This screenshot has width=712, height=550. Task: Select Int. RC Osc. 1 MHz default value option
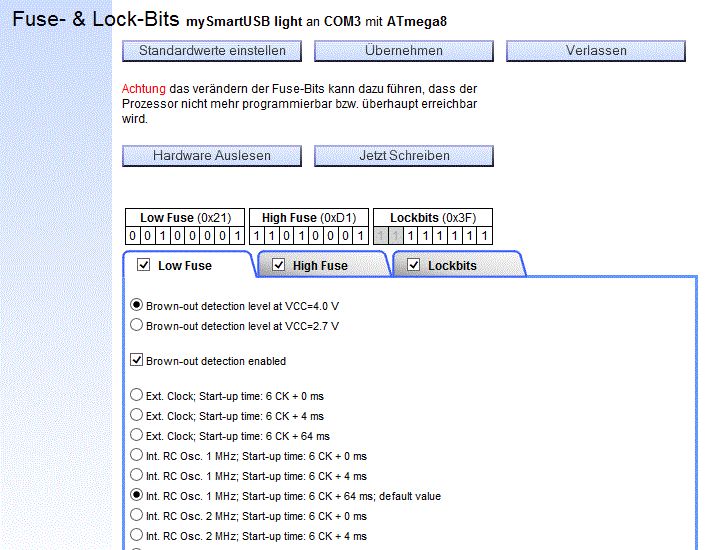click(x=137, y=495)
